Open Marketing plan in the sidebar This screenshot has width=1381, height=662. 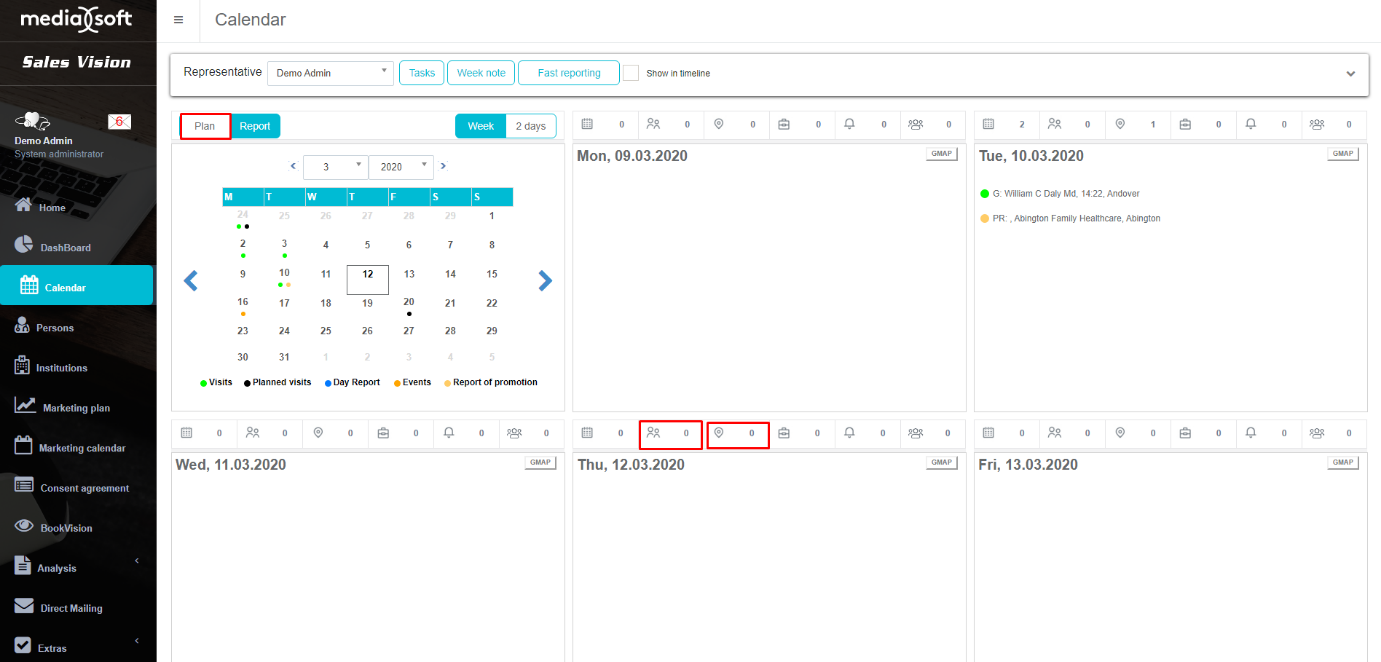76,407
